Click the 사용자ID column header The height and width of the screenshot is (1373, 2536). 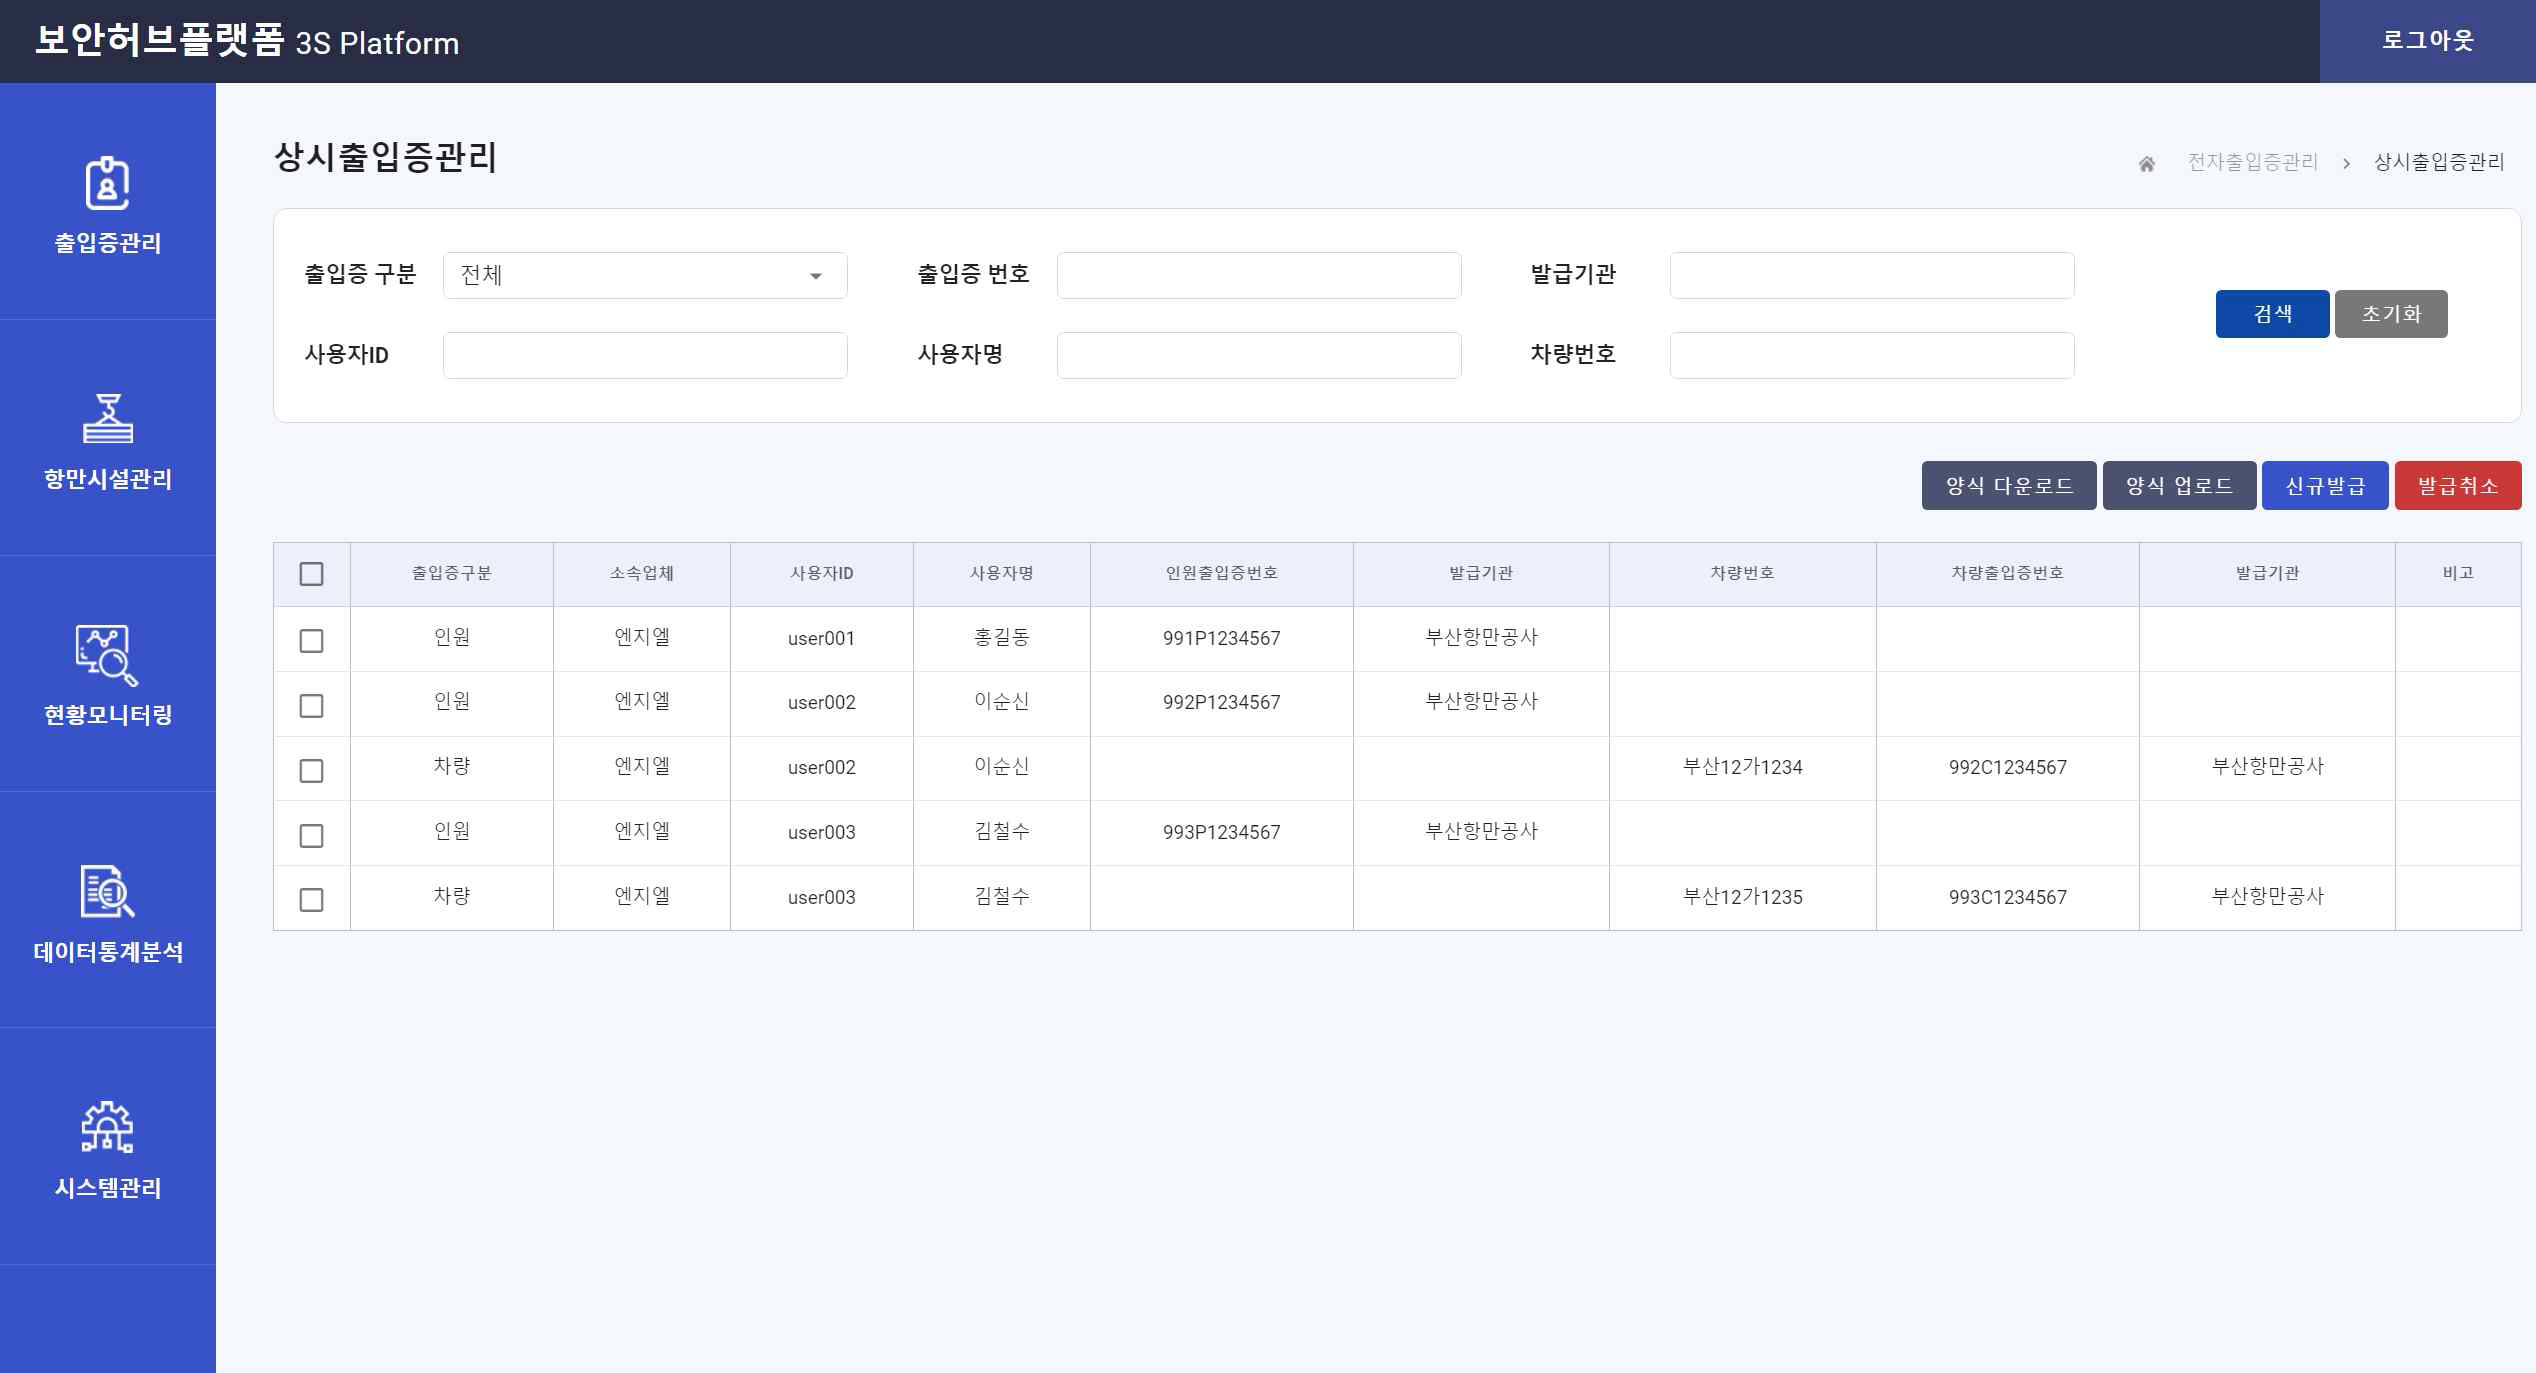822,574
